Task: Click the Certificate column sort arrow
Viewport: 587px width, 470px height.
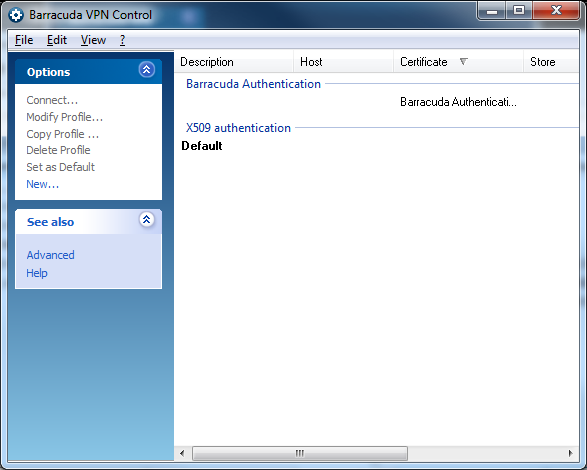Action: tap(463, 61)
